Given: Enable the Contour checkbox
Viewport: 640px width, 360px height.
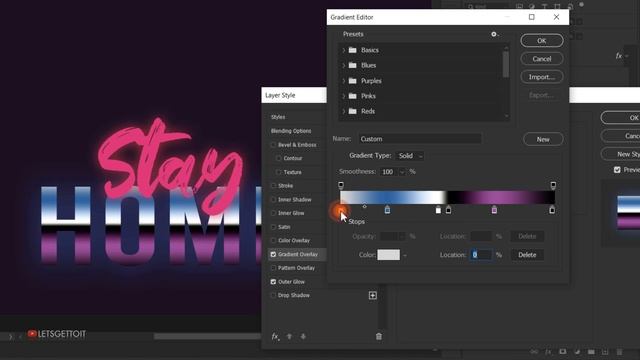Looking at the screenshot, I should click(279, 158).
